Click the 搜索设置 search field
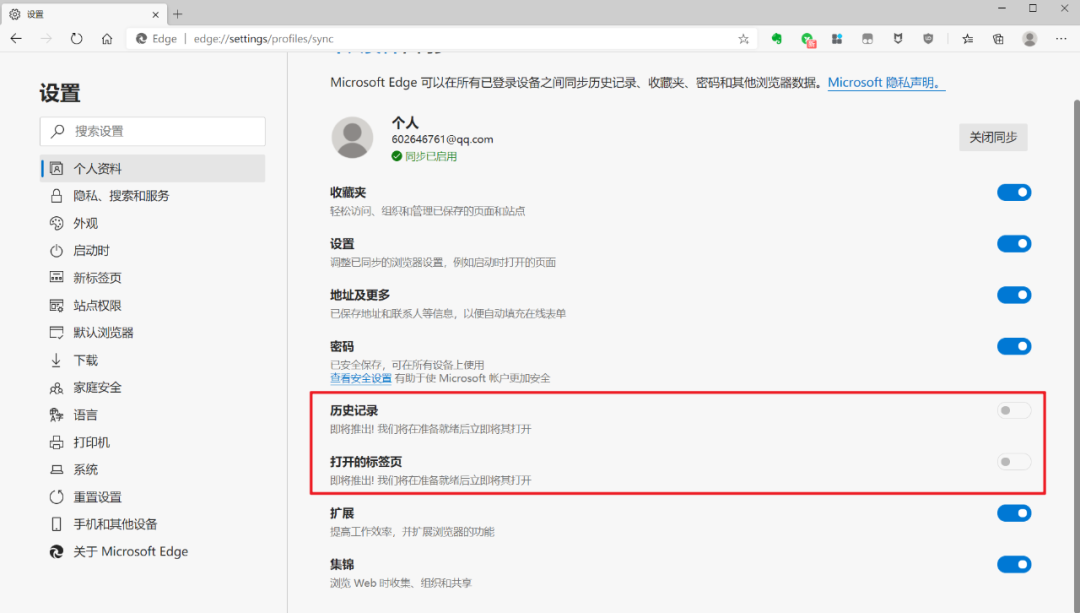Screen dimensions: 1080x613 [153, 131]
